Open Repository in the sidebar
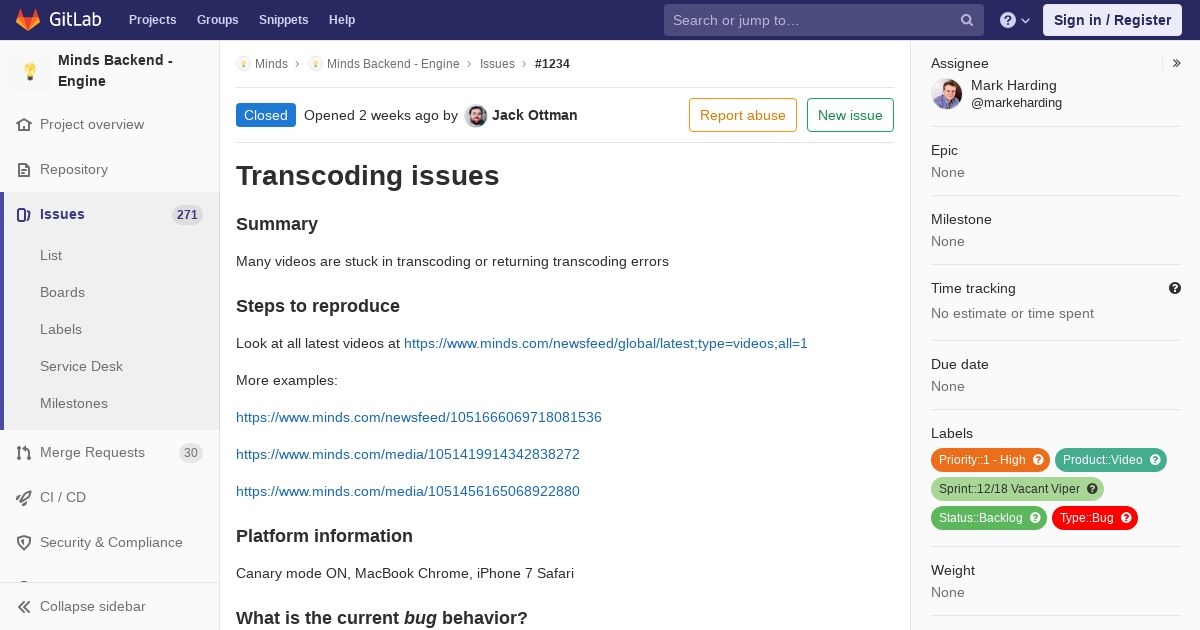 (x=109, y=170)
